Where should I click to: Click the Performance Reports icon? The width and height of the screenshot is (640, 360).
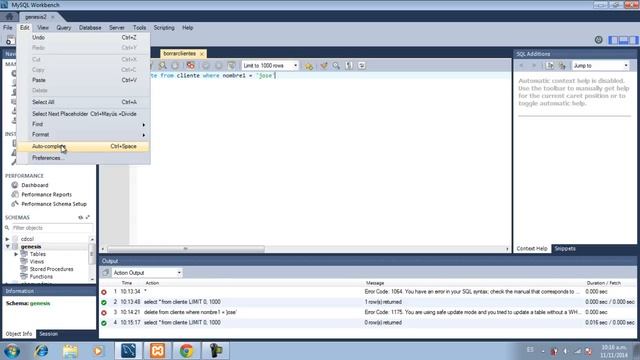coord(15,194)
